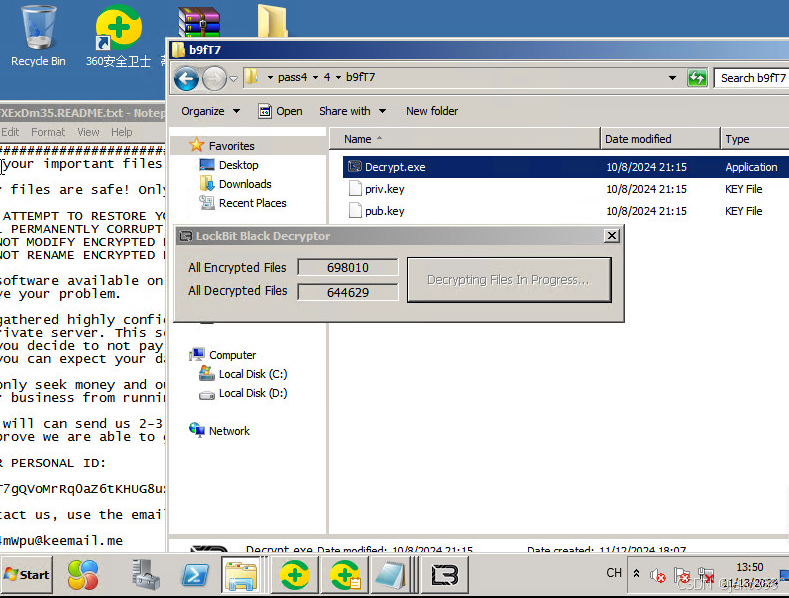Open the colorful pinwheel taskbar icon
Viewport: 789px width, 598px height.
click(x=83, y=575)
